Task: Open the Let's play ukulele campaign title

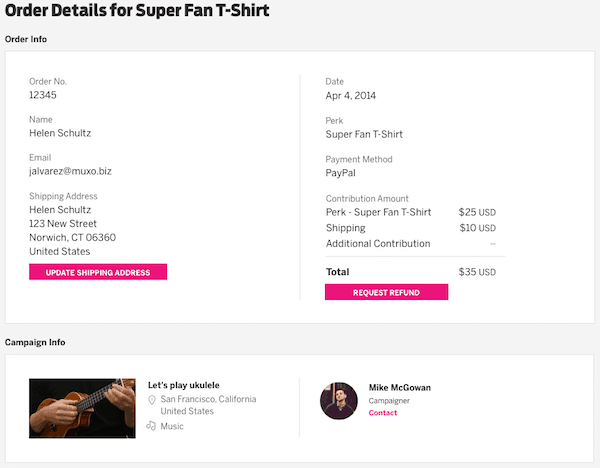Action: [183, 385]
